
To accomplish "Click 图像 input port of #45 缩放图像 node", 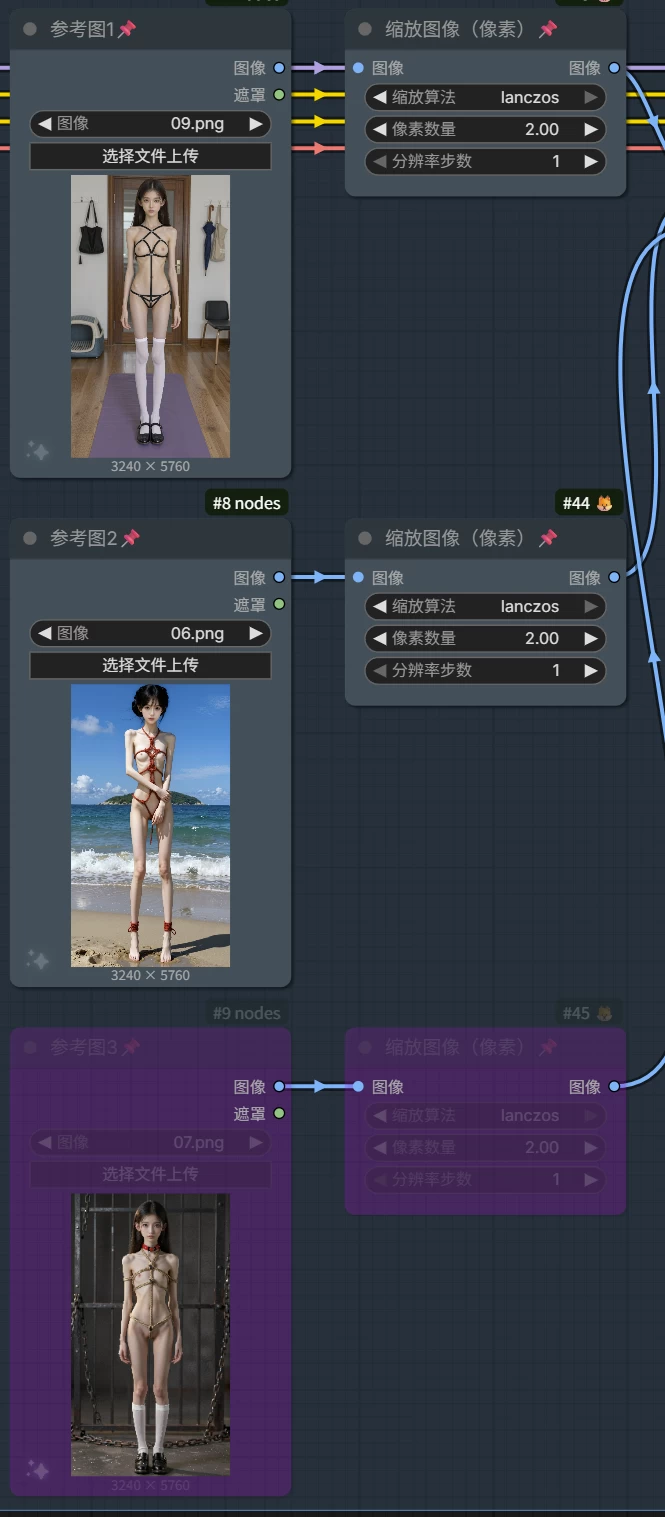I will click(x=358, y=1086).
